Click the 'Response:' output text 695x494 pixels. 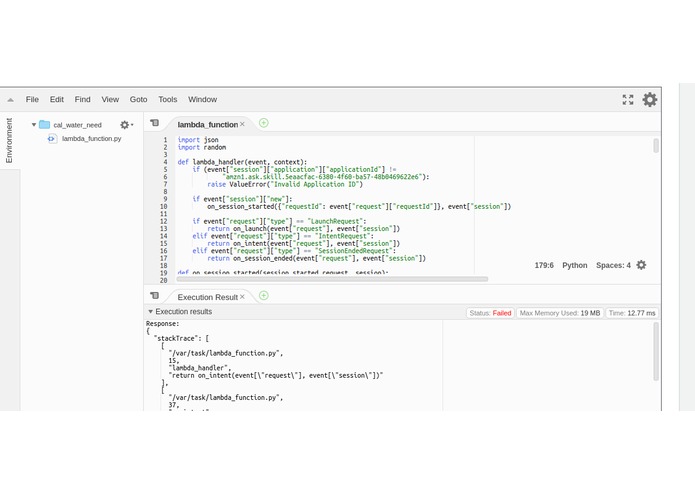coord(163,324)
